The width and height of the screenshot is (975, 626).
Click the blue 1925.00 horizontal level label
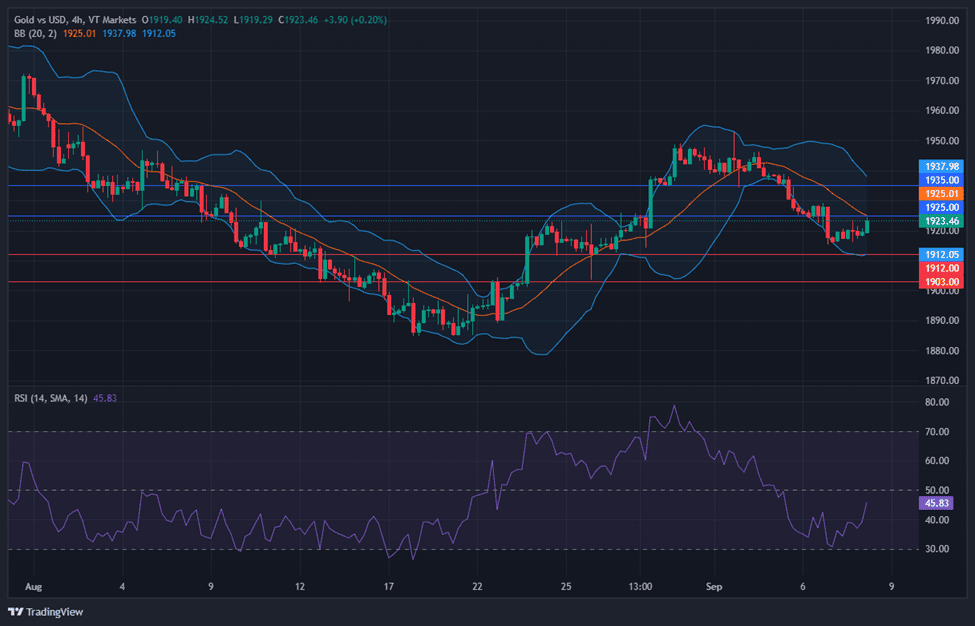pyautogui.click(x=940, y=207)
